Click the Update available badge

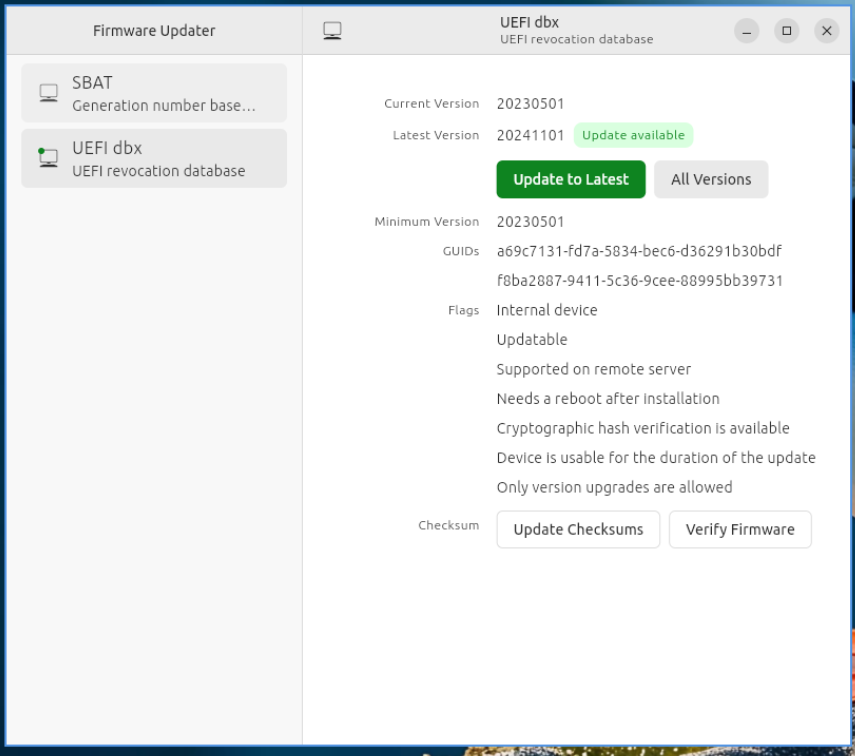tap(633, 136)
